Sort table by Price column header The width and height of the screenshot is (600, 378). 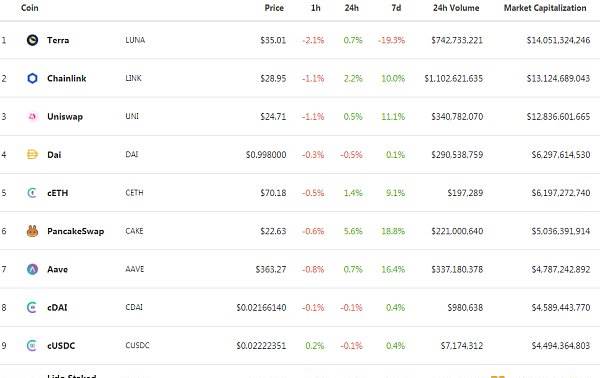[x=274, y=8]
